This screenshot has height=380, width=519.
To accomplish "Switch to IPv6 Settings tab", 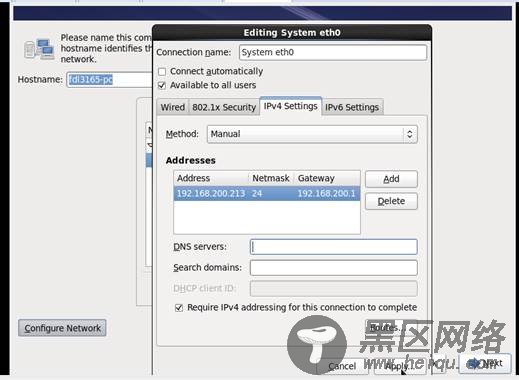I will (x=352, y=107).
